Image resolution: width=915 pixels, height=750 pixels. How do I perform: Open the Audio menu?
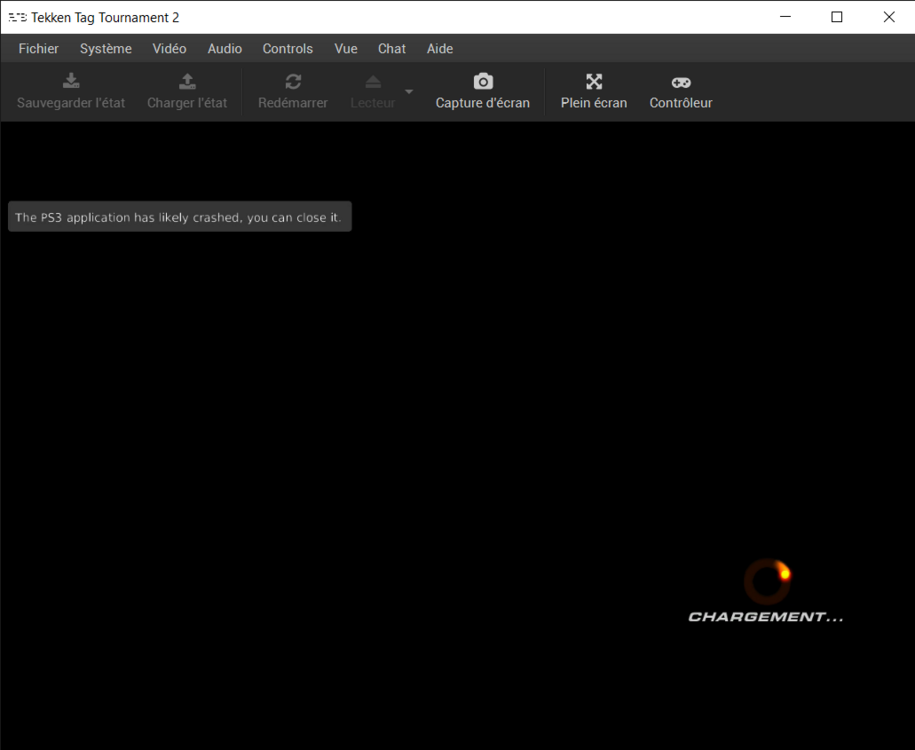click(224, 48)
